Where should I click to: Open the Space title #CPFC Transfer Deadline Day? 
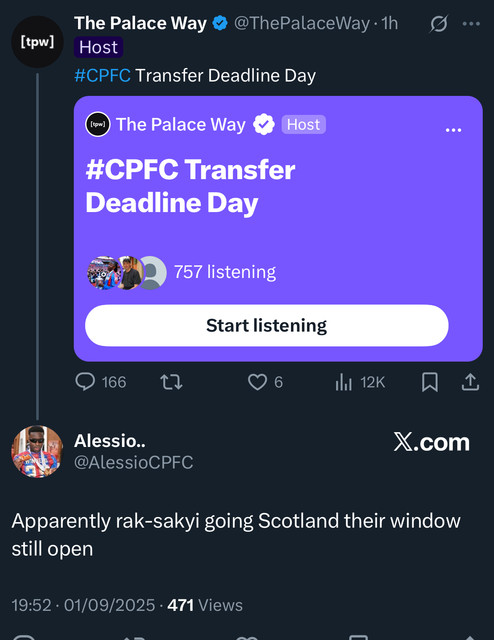coord(190,186)
